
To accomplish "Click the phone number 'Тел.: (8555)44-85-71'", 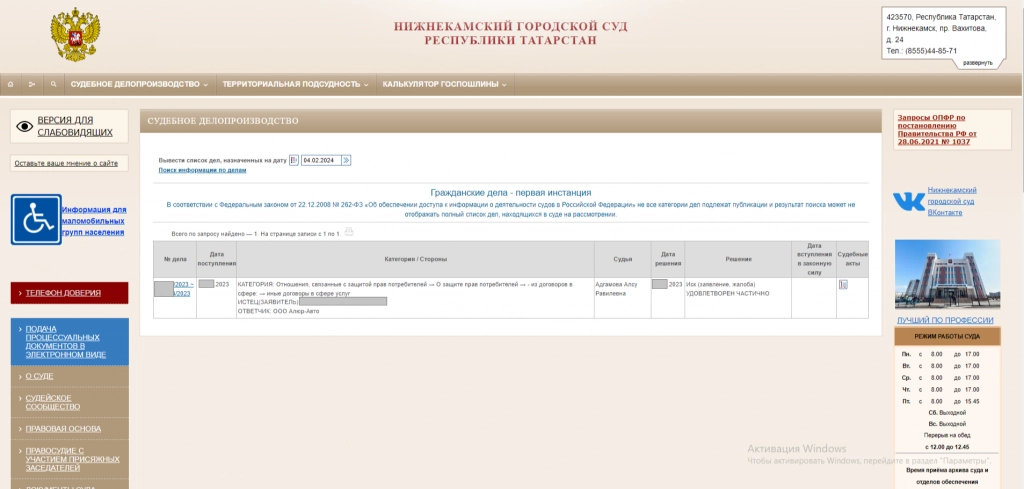I will pyautogui.click(x=921, y=51).
